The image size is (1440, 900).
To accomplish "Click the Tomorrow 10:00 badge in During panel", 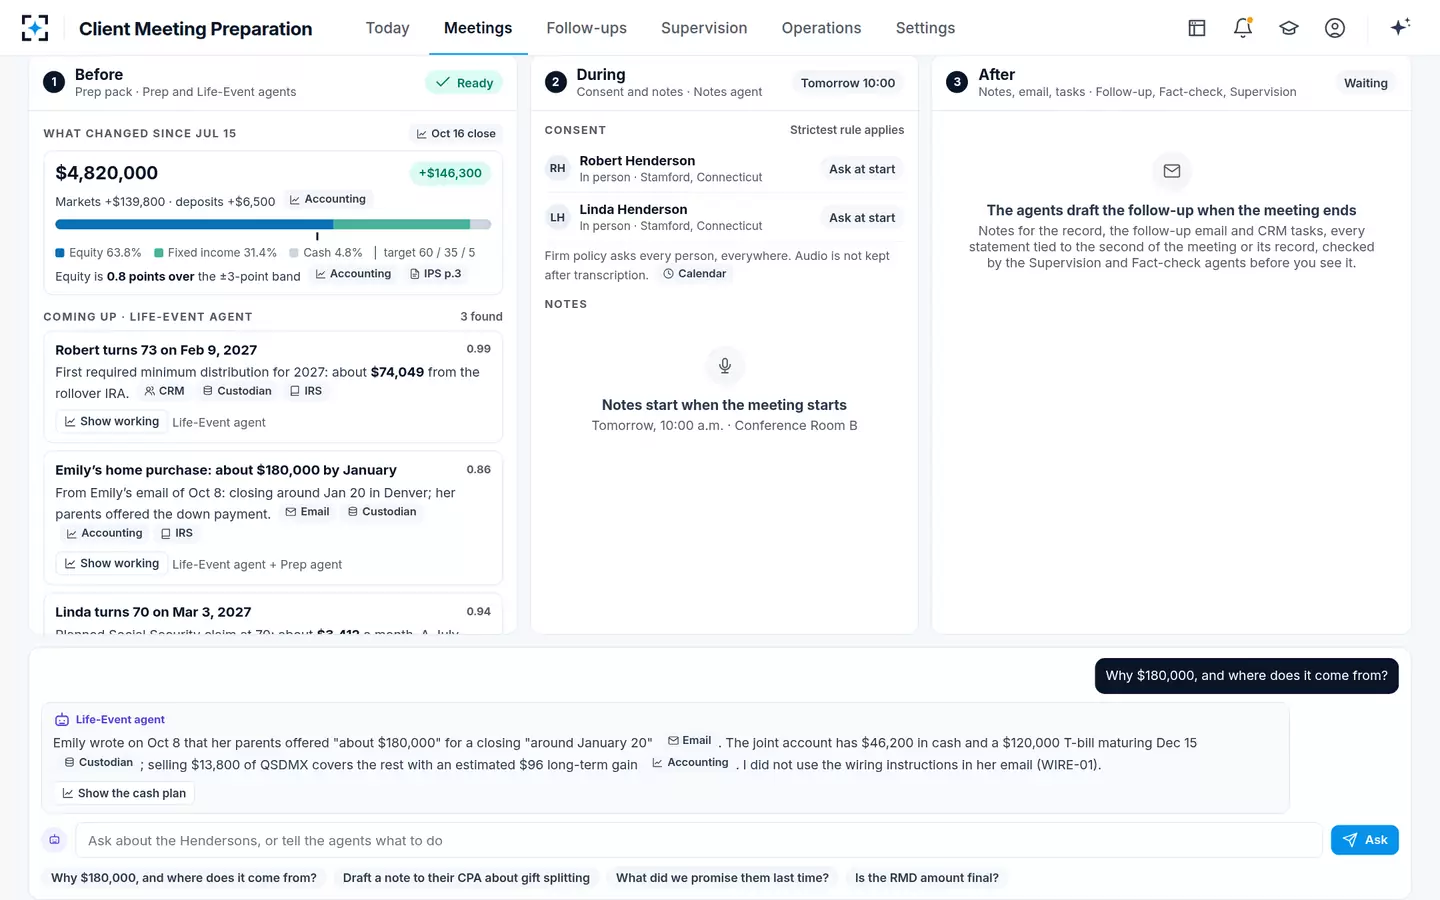I will 848,83.
